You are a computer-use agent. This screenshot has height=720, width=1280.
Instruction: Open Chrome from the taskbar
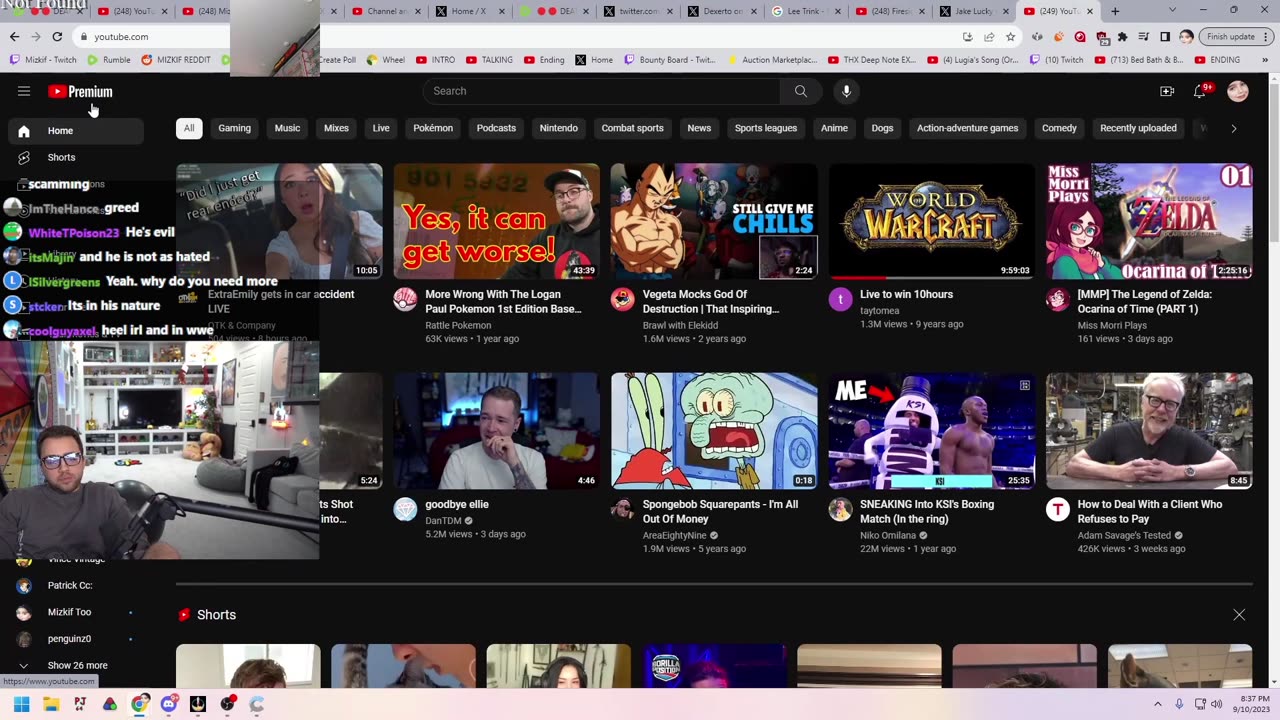pyautogui.click(x=139, y=704)
